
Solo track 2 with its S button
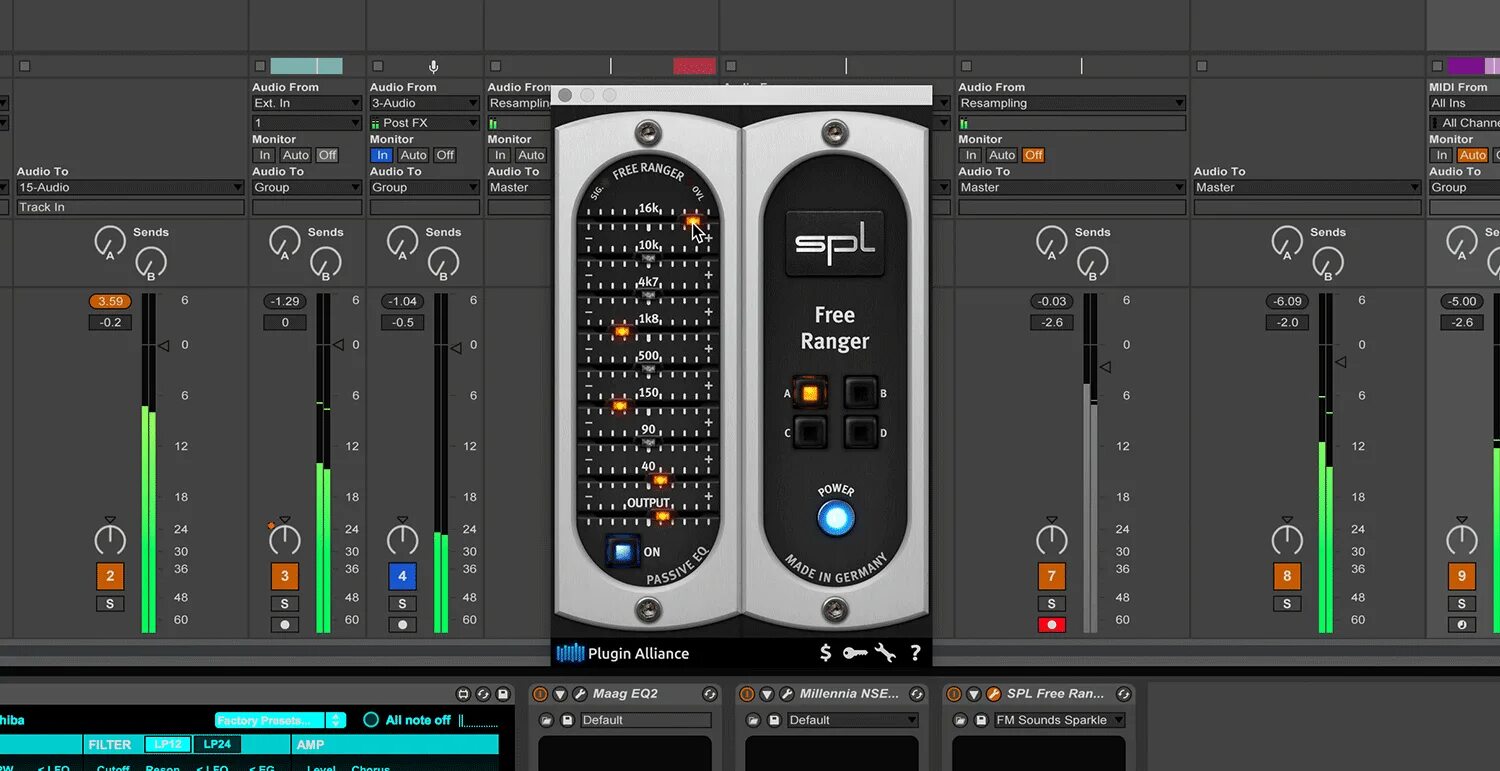[110, 604]
